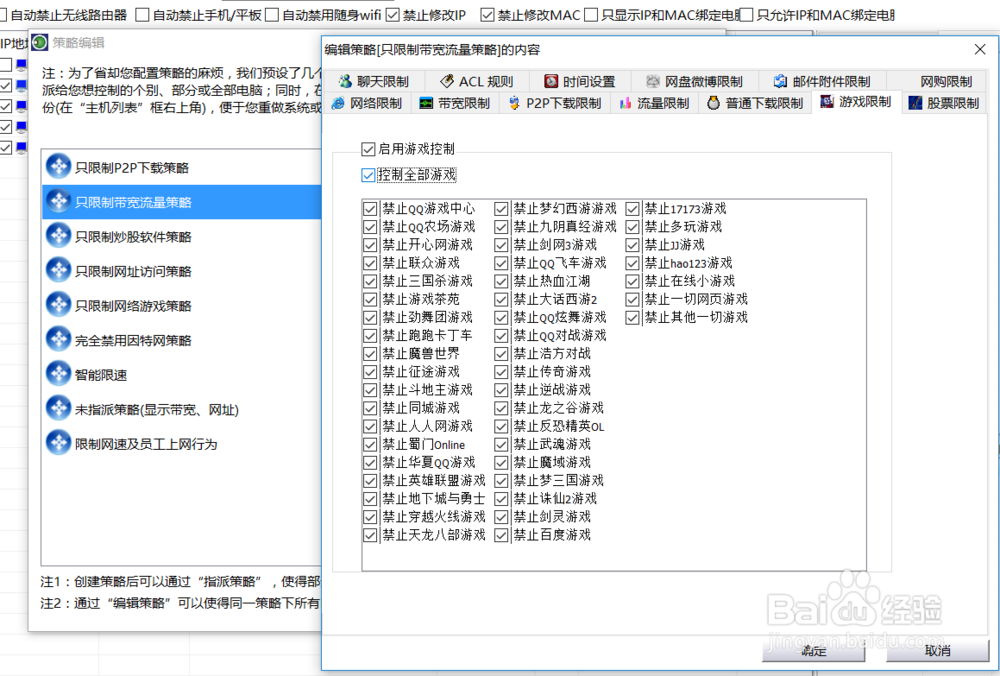Click the 网盘微博限制 tab icon
The width and height of the screenshot is (1000, 676).
[x=652, y=81]
